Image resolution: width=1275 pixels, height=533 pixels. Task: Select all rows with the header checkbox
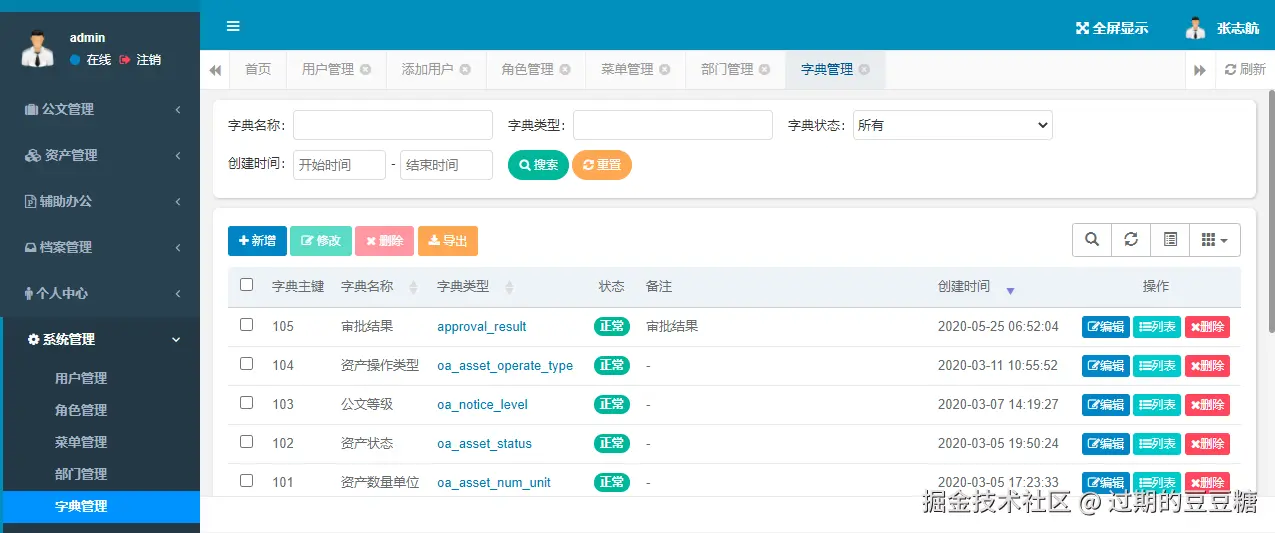(x=247, y=285)
